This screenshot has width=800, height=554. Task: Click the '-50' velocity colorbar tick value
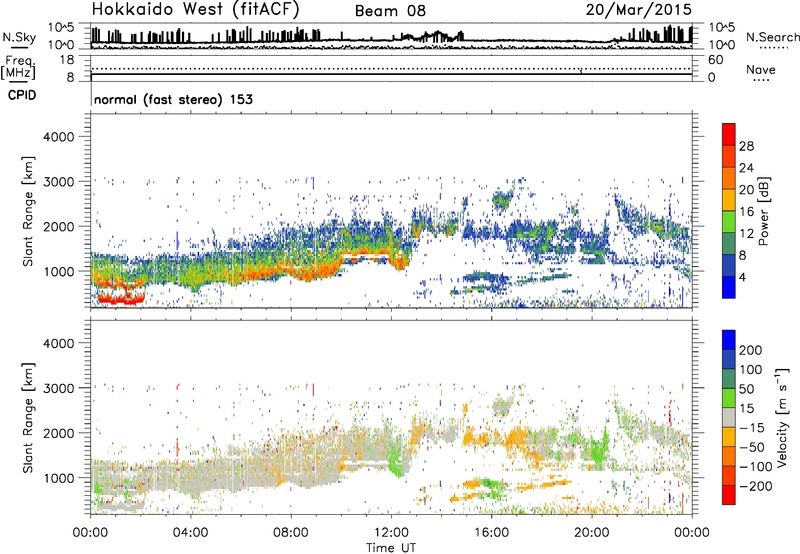coord(752,447)
